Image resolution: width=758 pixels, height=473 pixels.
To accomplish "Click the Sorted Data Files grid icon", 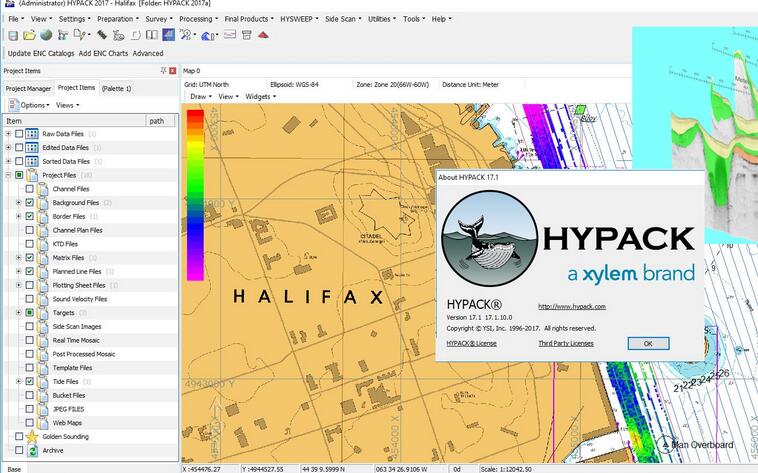I will pos(32,162).
